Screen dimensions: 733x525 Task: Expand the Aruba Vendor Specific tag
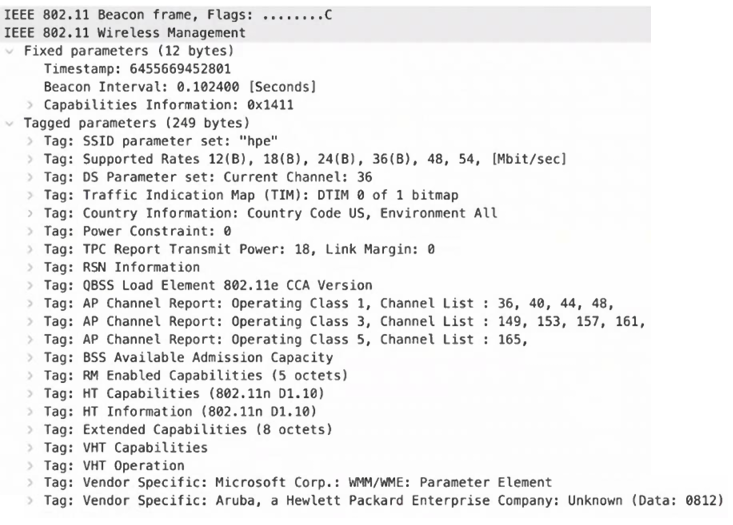(x=30, y=501)
